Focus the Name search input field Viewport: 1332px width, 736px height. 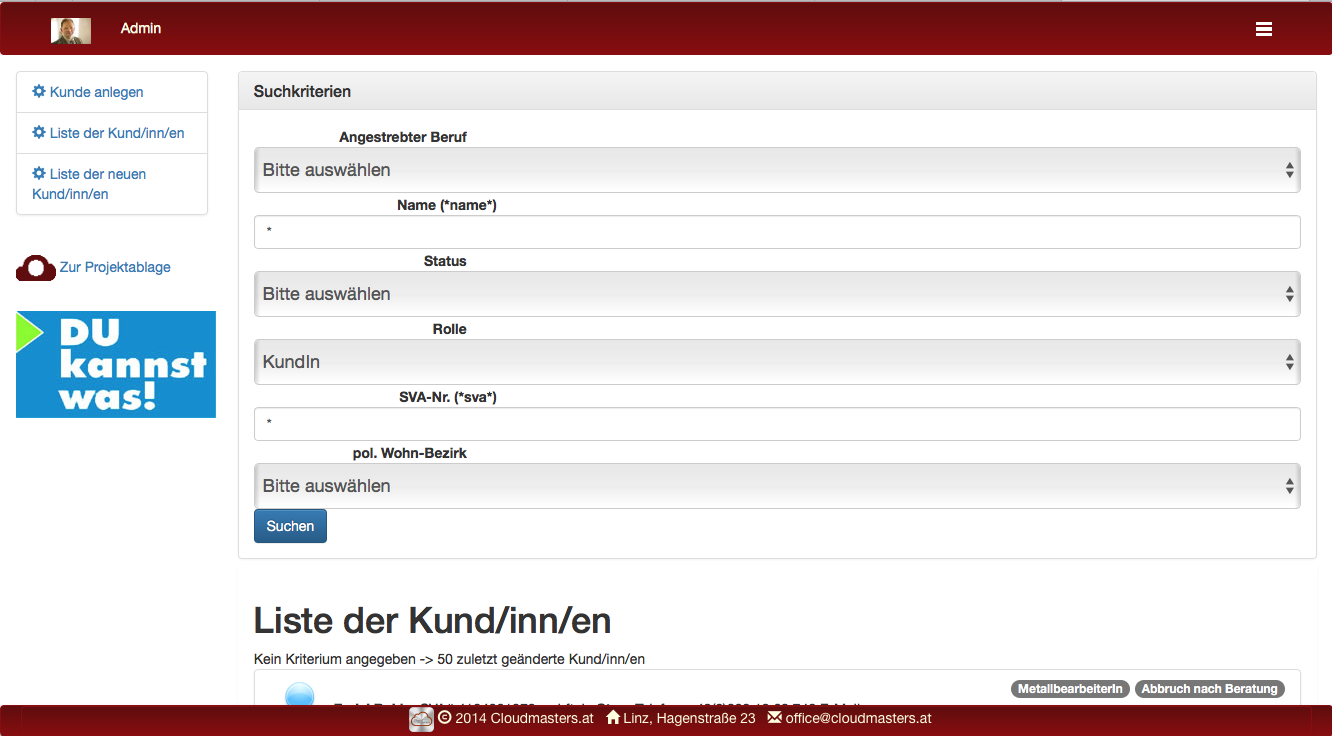click(776, 232)
